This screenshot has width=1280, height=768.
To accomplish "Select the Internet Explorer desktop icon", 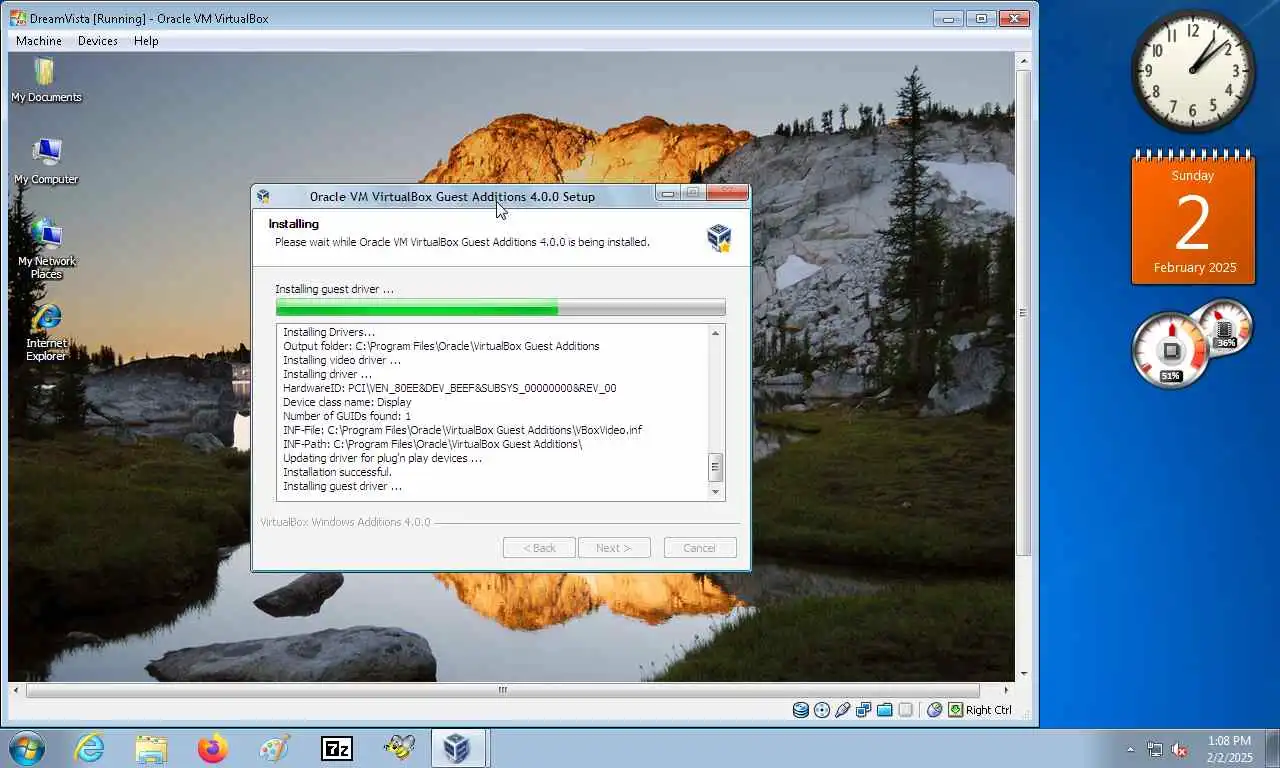I will [46, 333].
